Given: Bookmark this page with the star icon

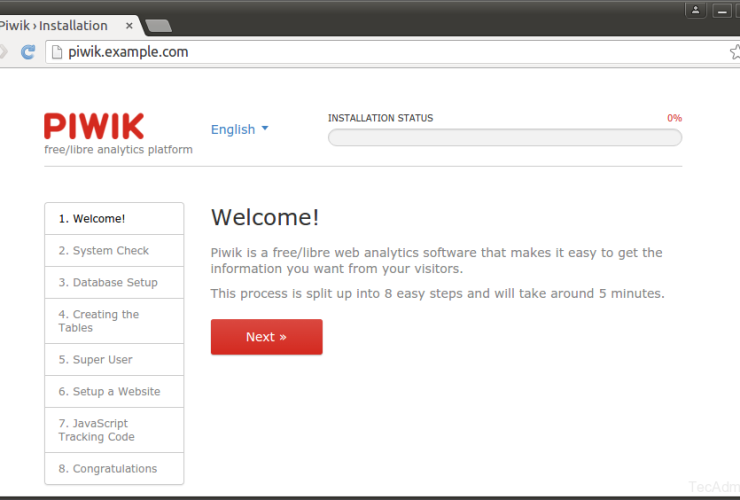Looking at the screenshot, I should (734, 52).
